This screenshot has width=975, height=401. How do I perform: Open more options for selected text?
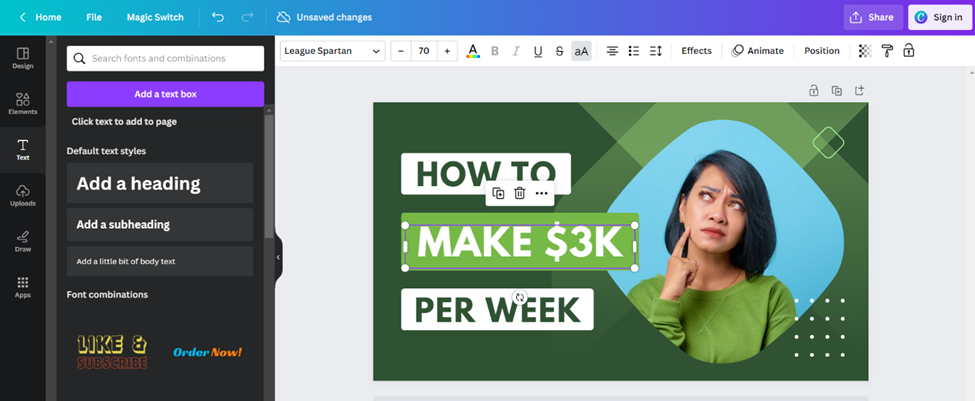pyautogui.click(x=542, y=193)
